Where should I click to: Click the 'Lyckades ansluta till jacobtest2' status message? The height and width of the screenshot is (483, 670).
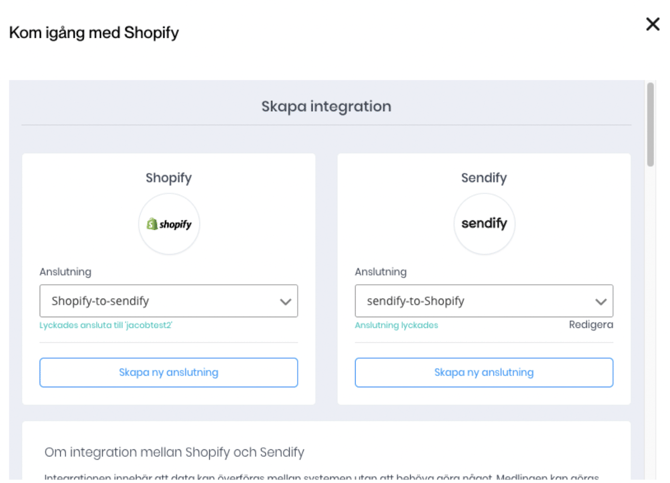coord(106,325)
